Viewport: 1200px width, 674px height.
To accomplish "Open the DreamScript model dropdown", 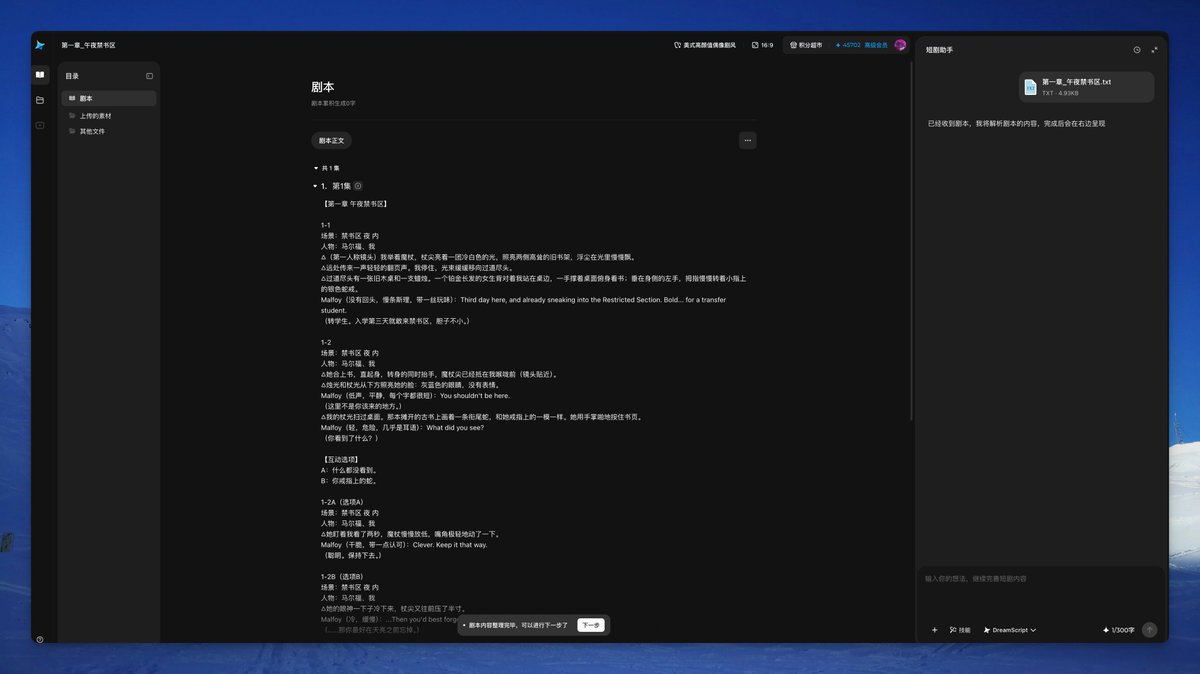I will (1010, 630).
